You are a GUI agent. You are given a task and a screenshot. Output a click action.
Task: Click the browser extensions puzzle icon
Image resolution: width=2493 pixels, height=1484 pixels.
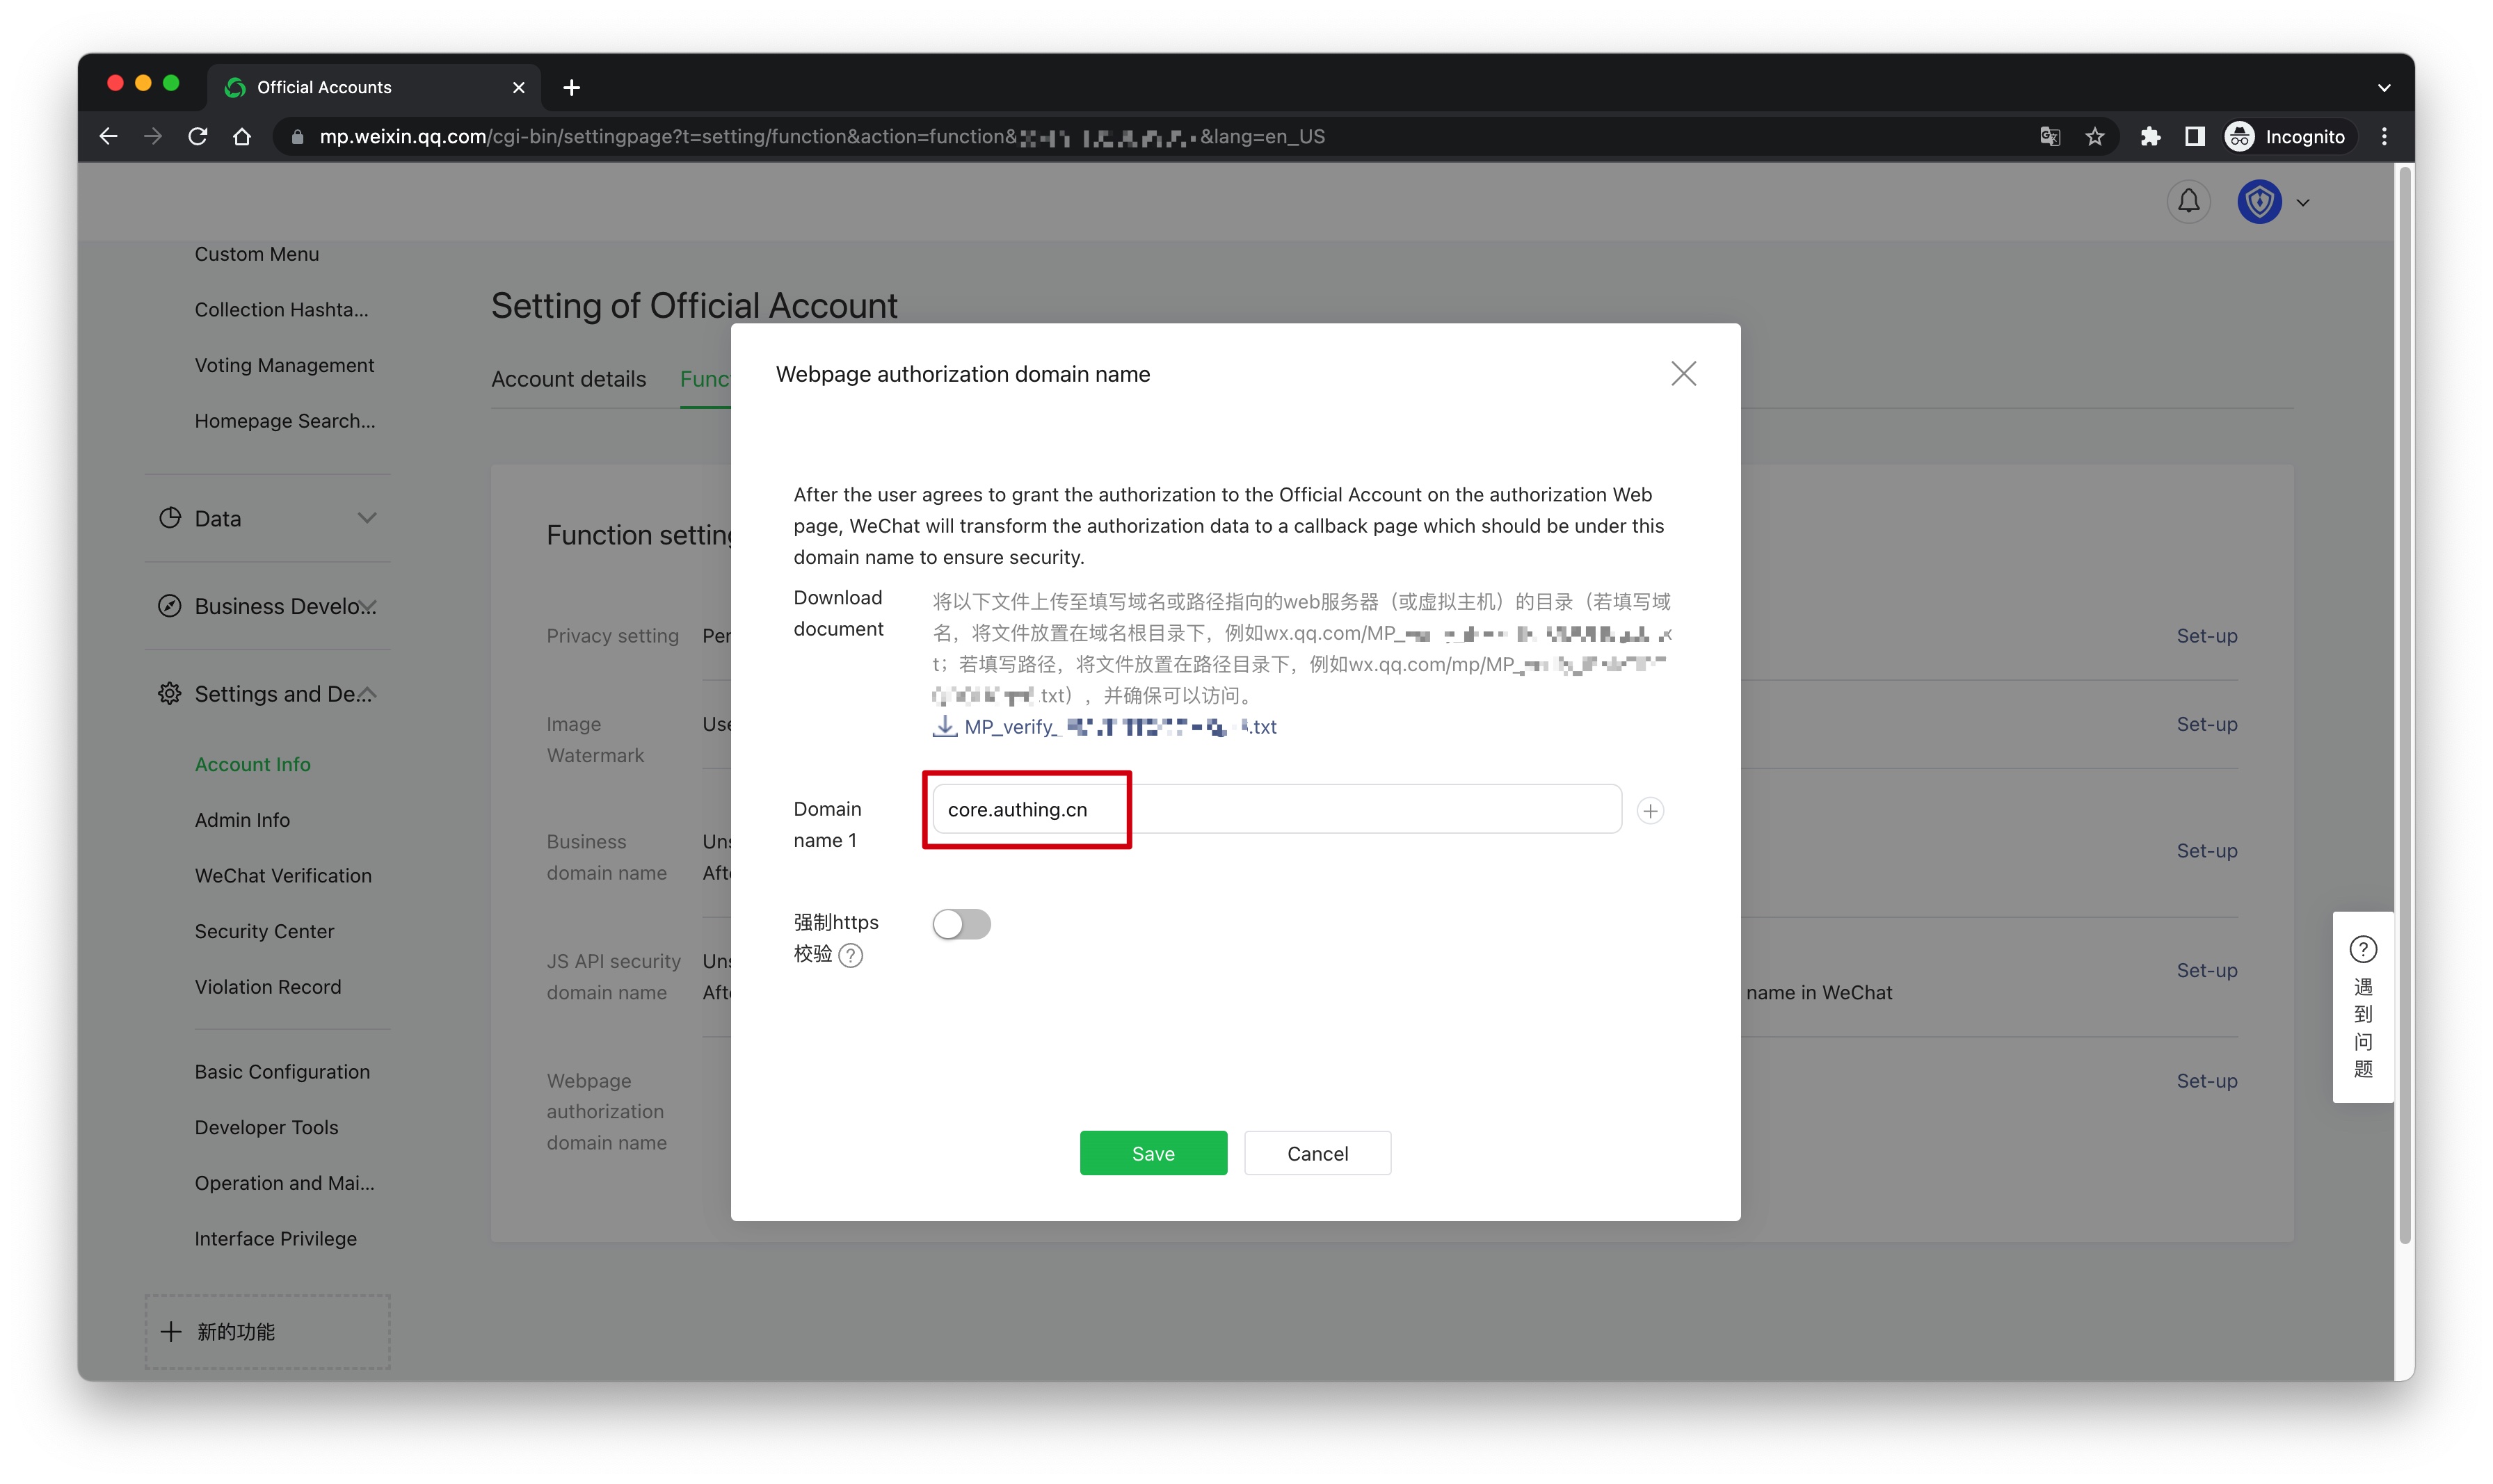click(2150, 137)
